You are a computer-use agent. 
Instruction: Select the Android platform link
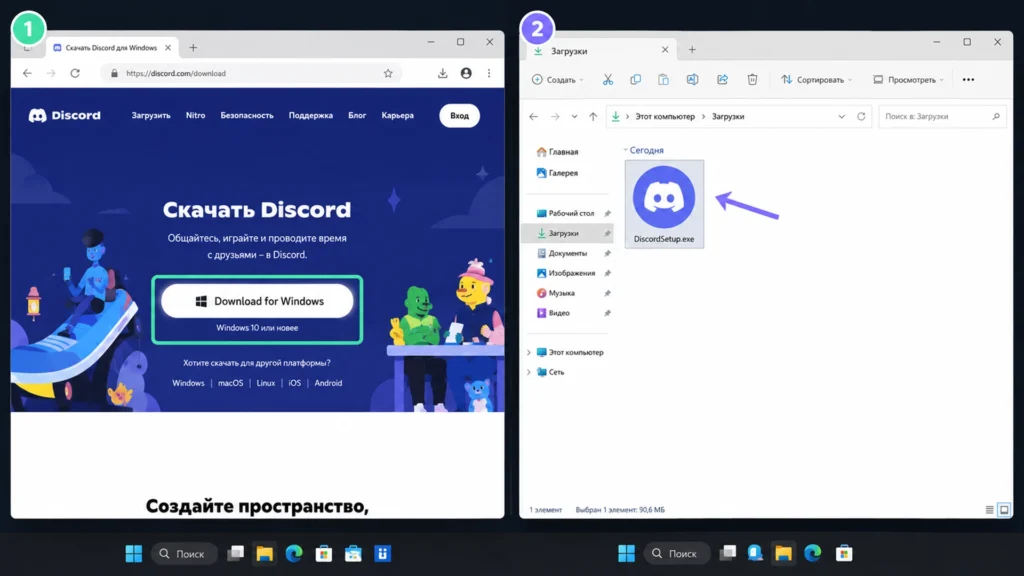tap(328, 383)
